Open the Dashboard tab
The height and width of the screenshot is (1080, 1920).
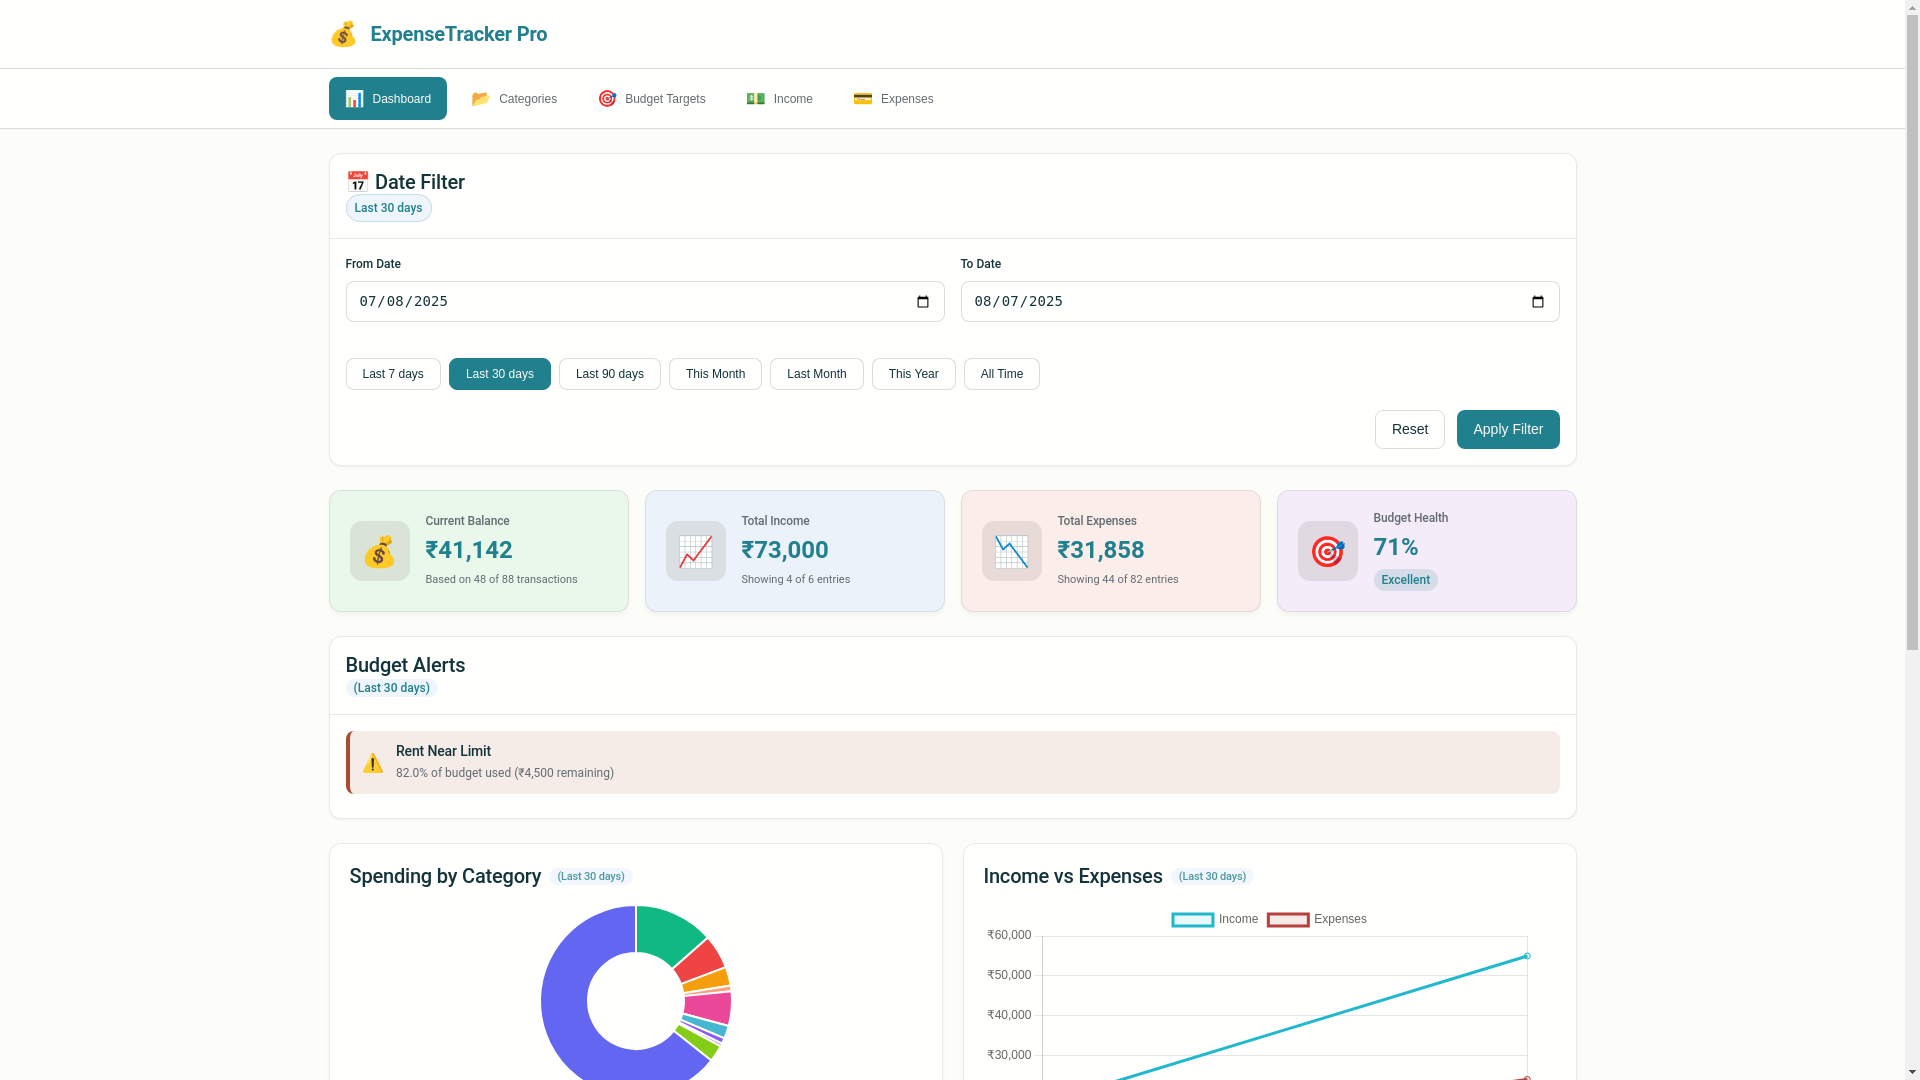pos(388,99)
